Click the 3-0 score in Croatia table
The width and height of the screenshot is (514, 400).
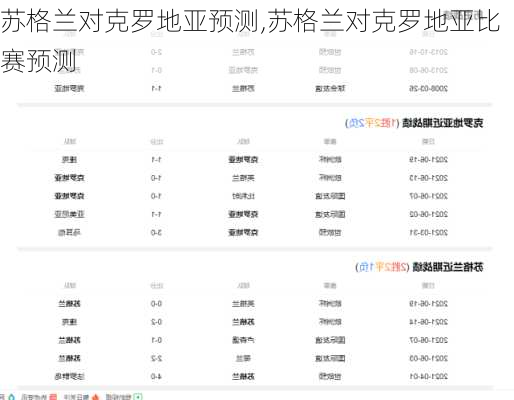(x=156, y=232)
